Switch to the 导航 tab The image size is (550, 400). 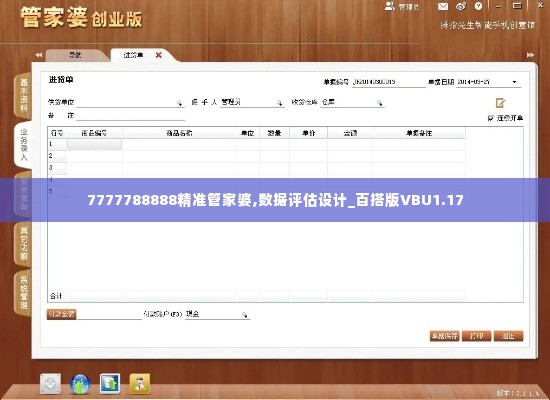click(75, 55)
